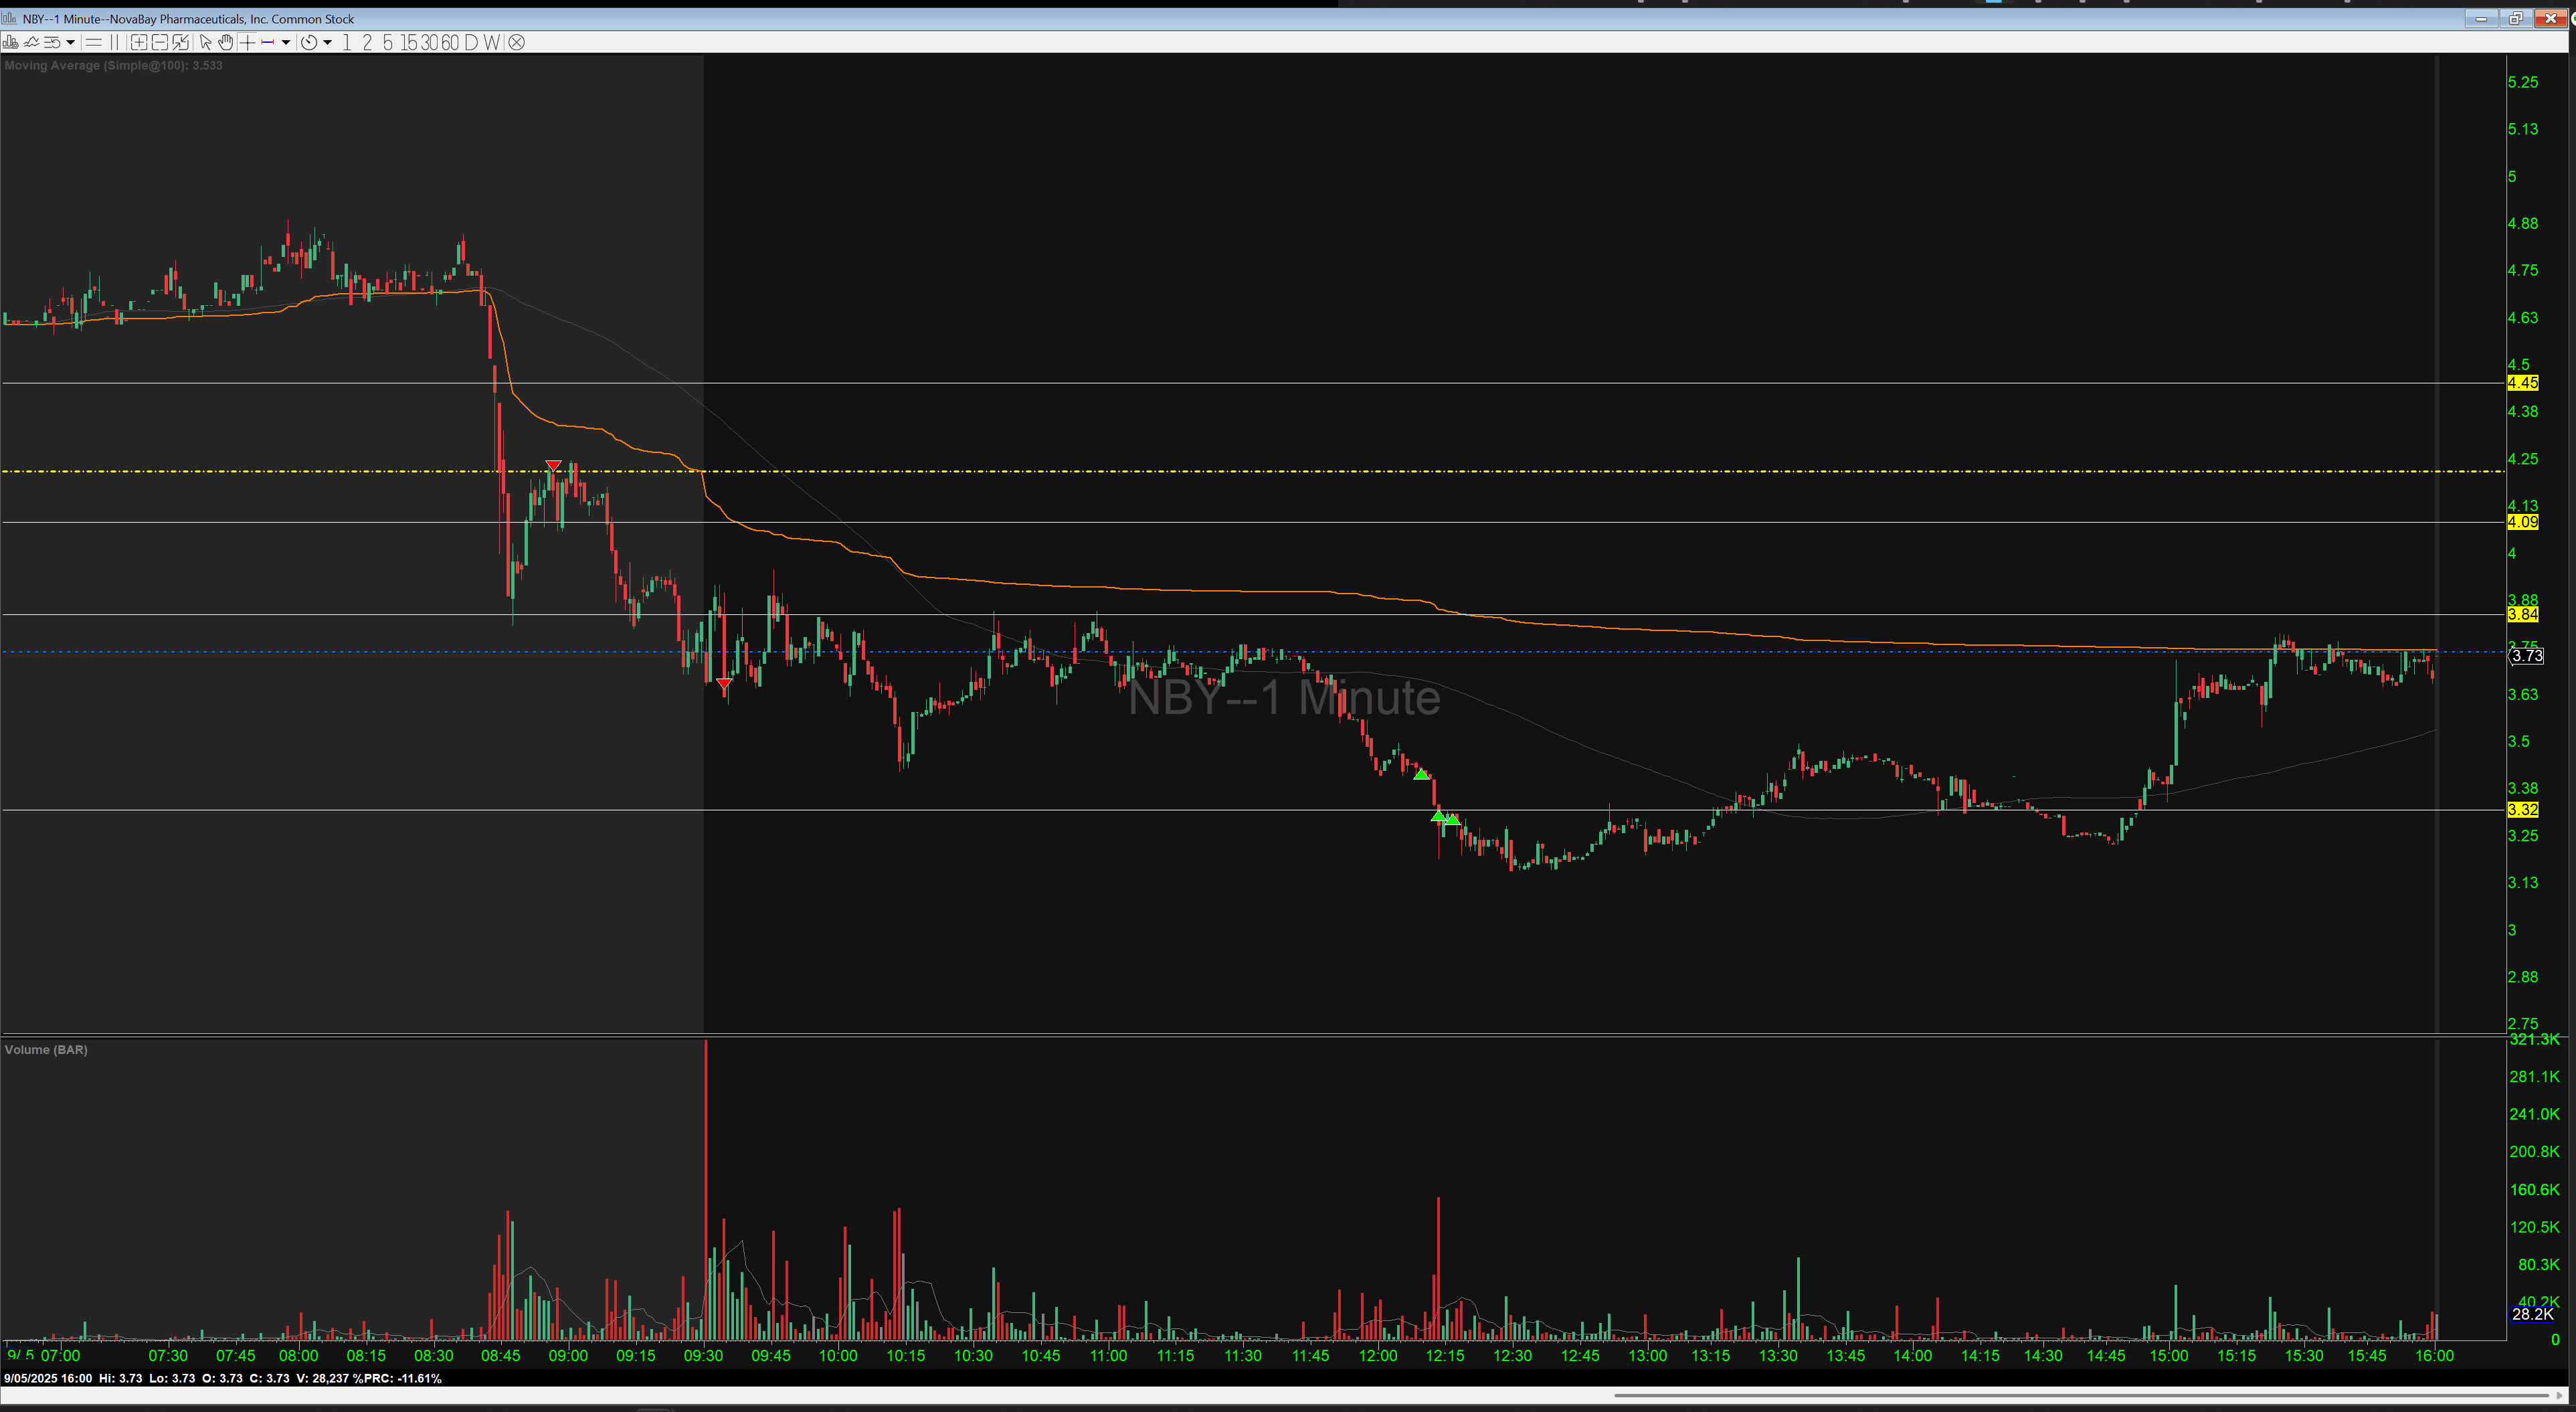Click the zoom out minus box icon

coord(159,42)
